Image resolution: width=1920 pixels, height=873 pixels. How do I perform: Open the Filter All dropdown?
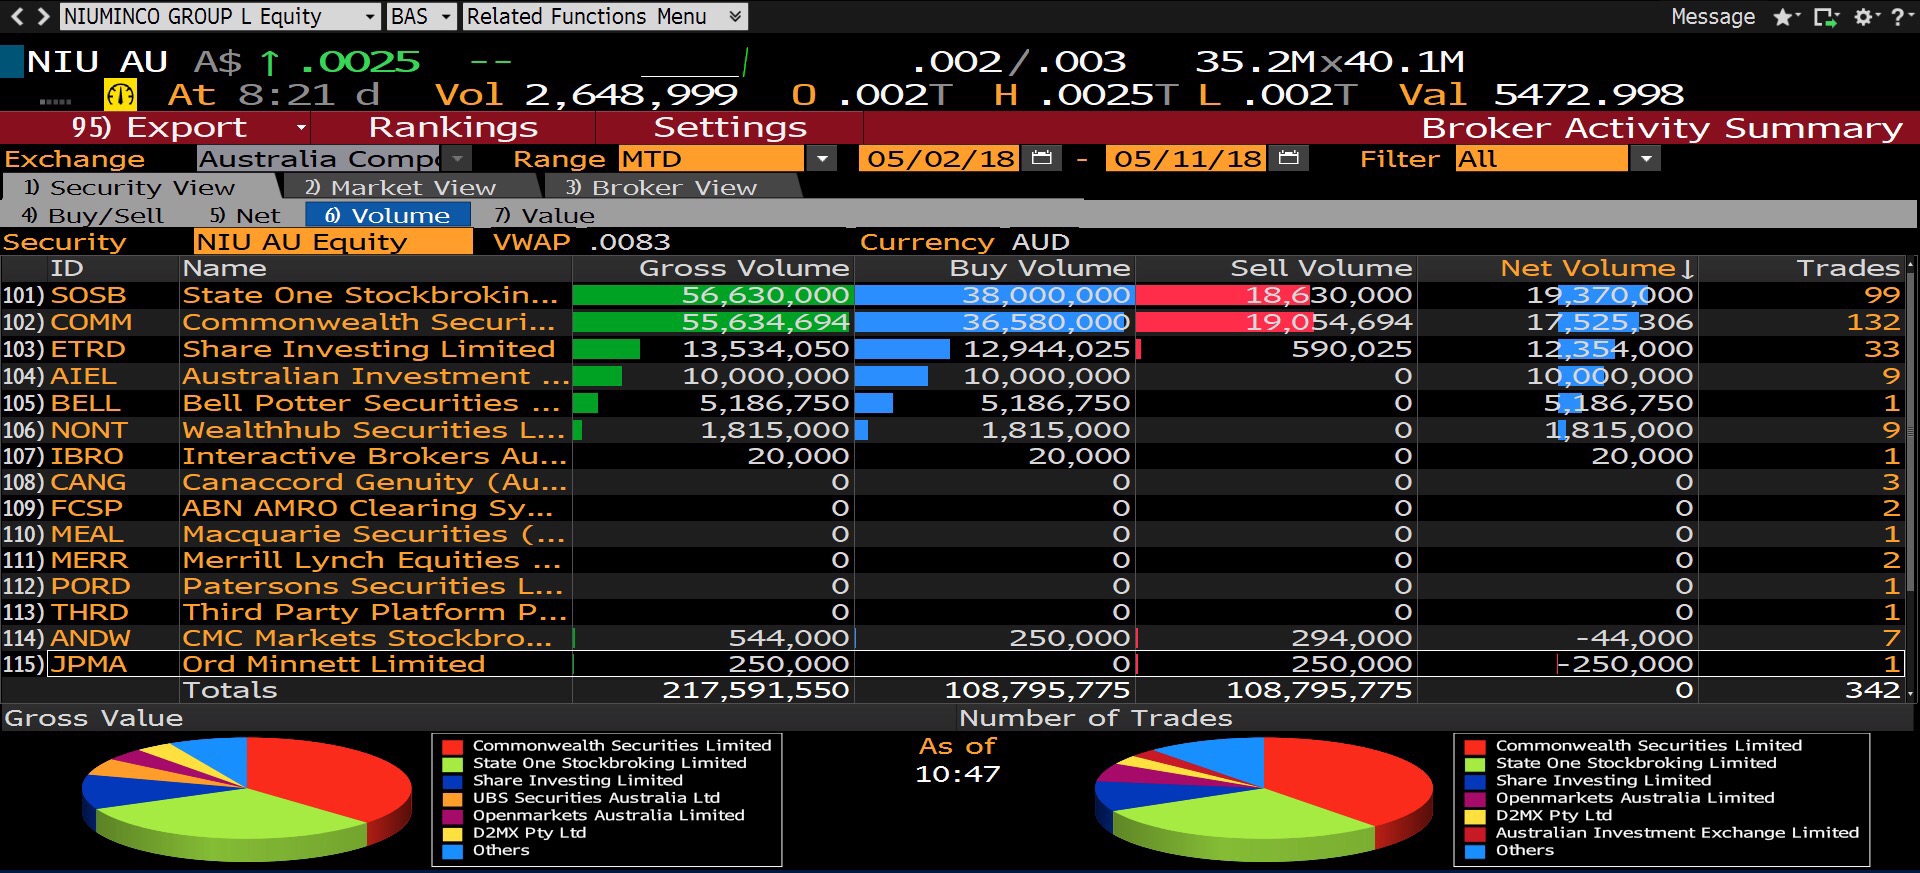tap(1645, 159)
